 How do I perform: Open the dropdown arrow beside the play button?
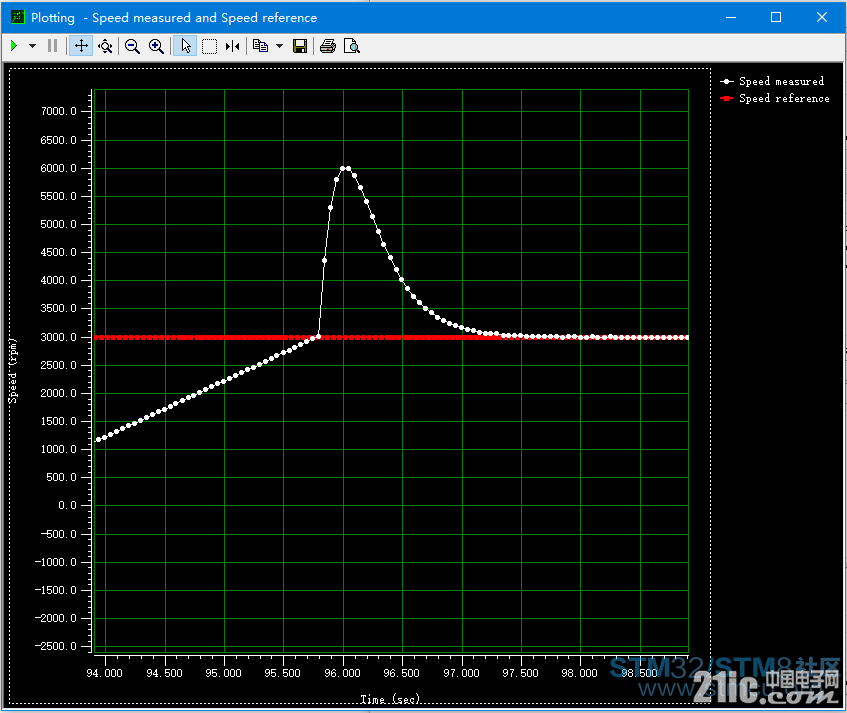tap(32, 46)
